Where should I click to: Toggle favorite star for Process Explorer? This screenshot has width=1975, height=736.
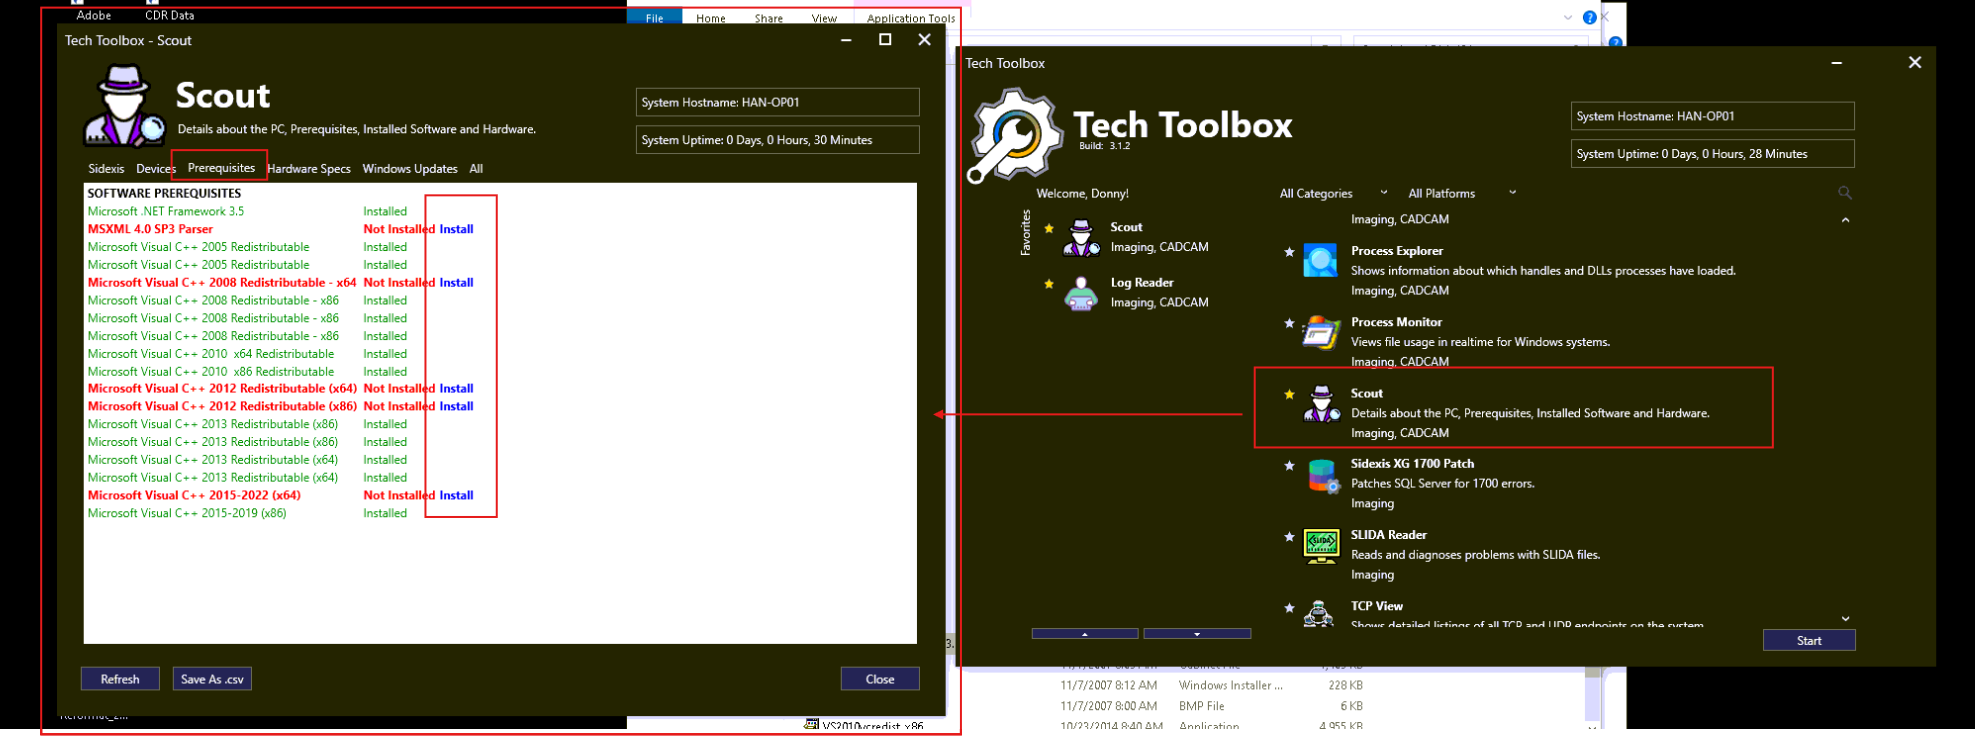pos(1289,252)
